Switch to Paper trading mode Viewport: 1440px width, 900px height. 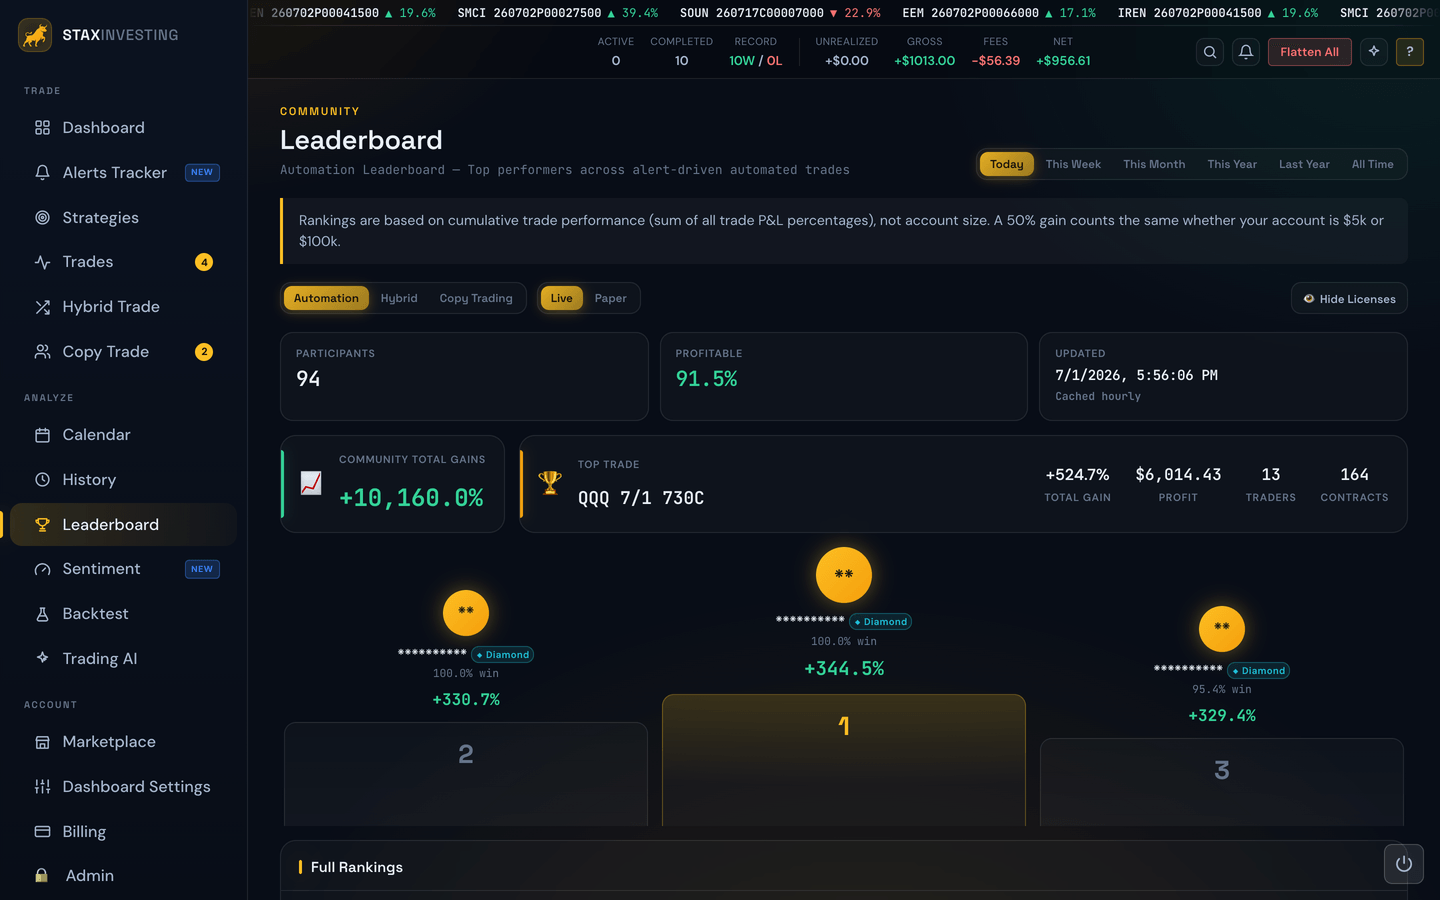(x=611, y=298)
